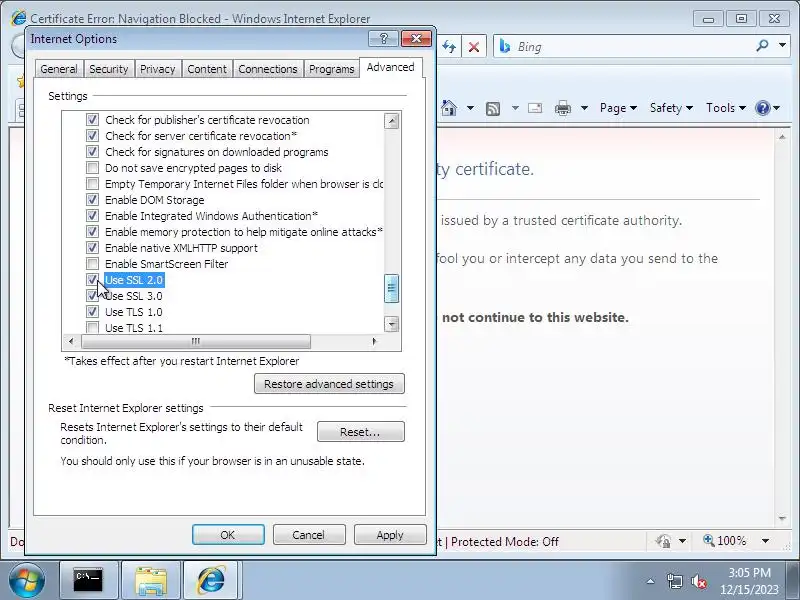
Task: Click the Internet Options help question button
Action: point(383,38)
